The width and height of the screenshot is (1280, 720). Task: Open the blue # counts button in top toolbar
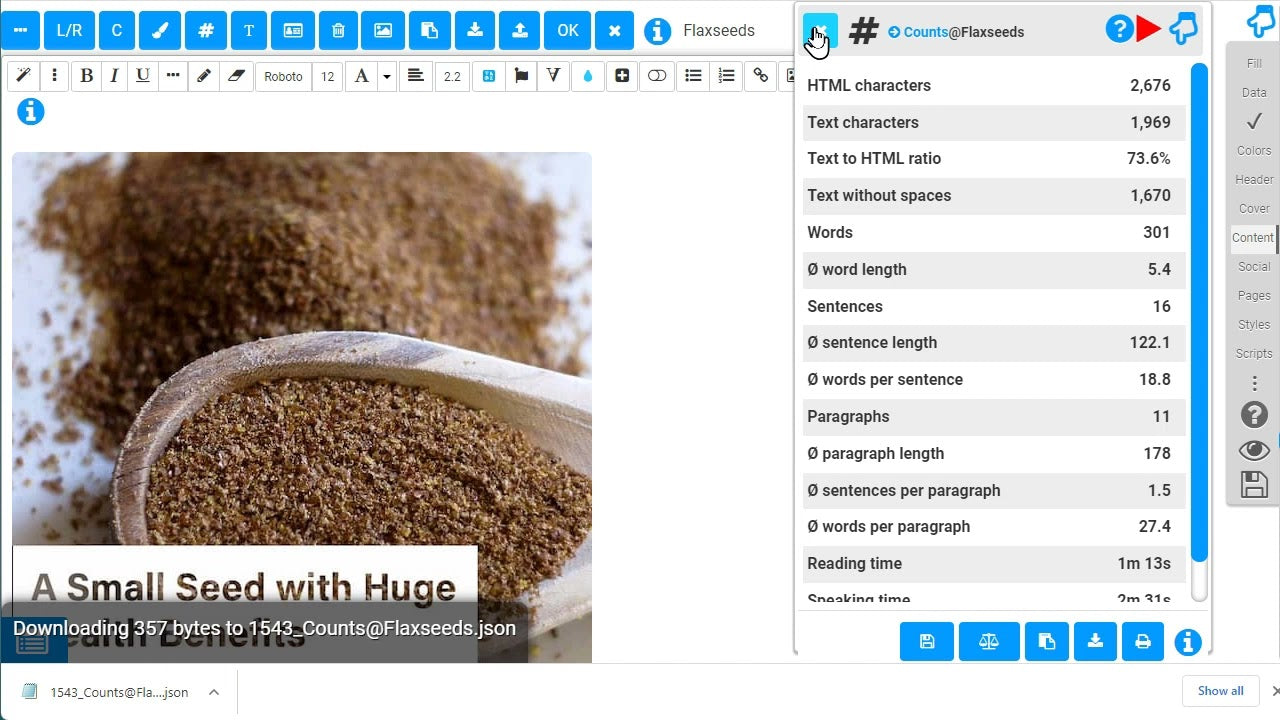(x=205, y=30)
